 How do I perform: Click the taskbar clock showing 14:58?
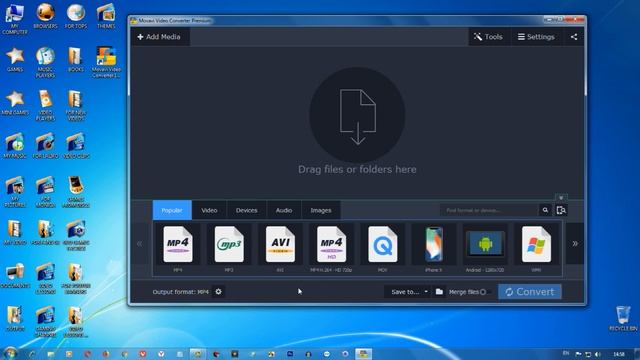pos(619,354)
